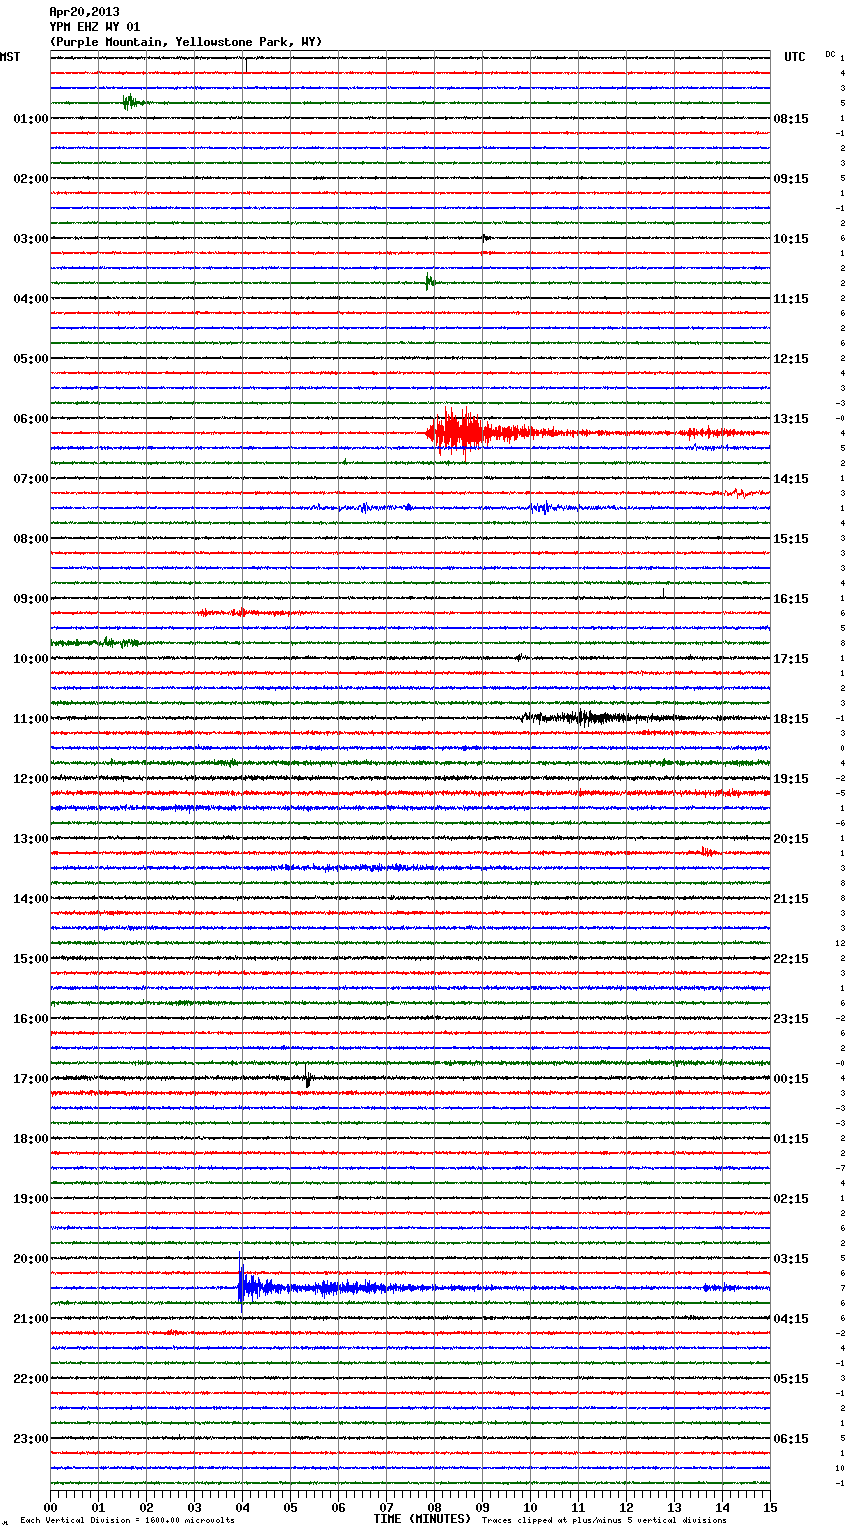Screen dimensions: 850x1534
Task: Select the 13:15 UTC time label
Action: 791,419
